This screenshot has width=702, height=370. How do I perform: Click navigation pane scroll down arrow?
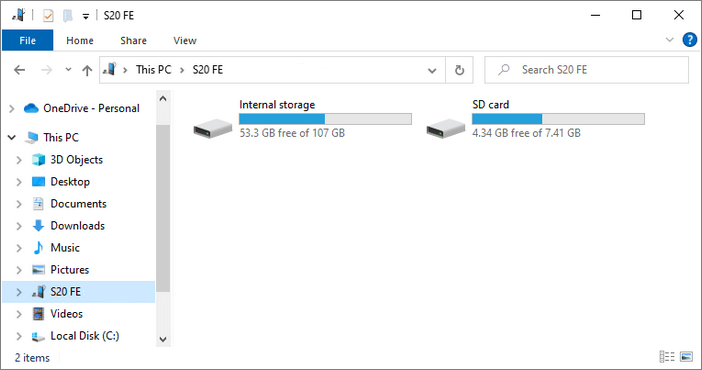(x=163, y=340)
